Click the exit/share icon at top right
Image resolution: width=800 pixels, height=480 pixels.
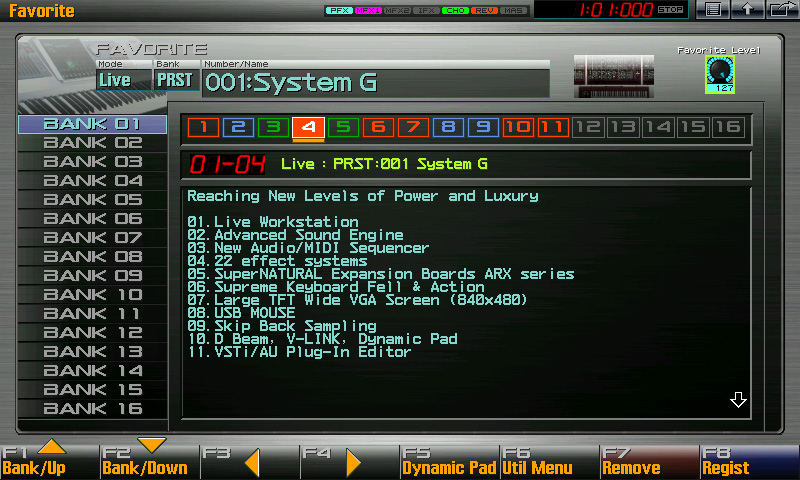tap(782, 9)
